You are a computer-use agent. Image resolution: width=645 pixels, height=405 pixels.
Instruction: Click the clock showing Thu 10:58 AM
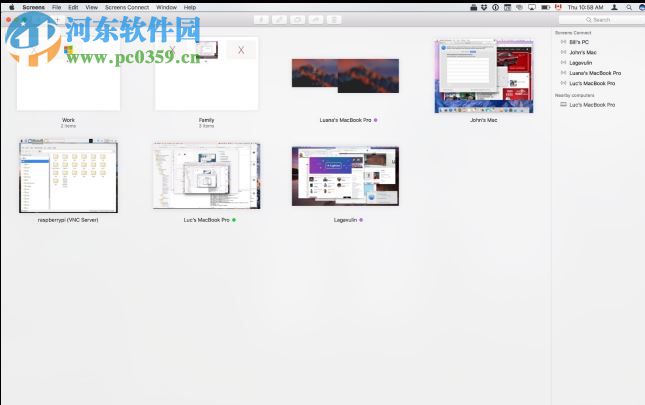[585, 7]
